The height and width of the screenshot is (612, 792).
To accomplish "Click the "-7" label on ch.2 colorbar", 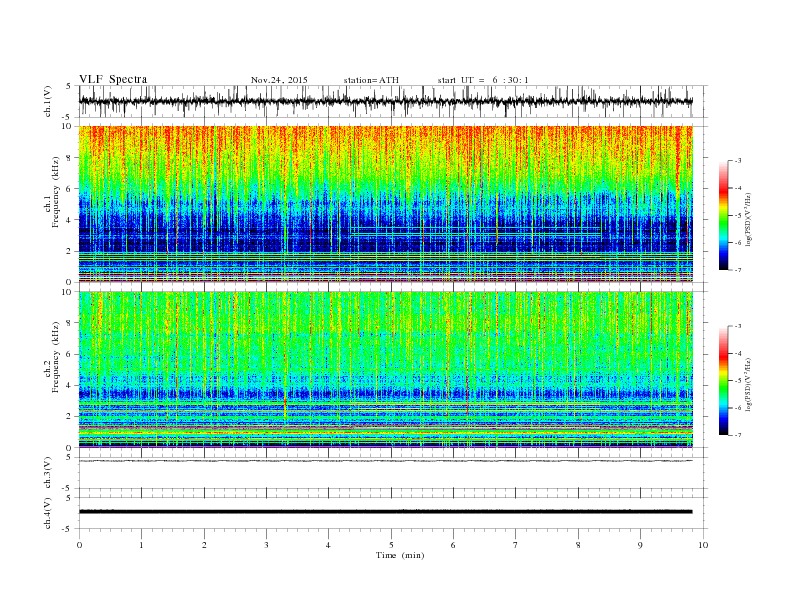I will [738, 435].
